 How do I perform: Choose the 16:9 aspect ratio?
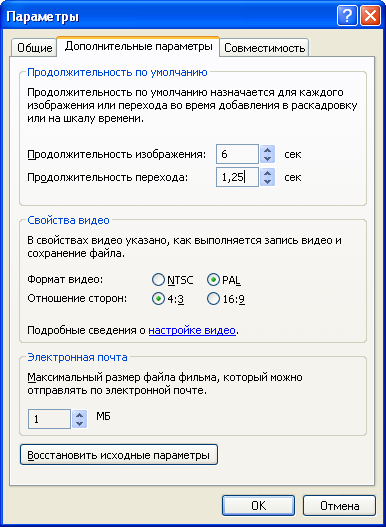[x=226, y=298]
